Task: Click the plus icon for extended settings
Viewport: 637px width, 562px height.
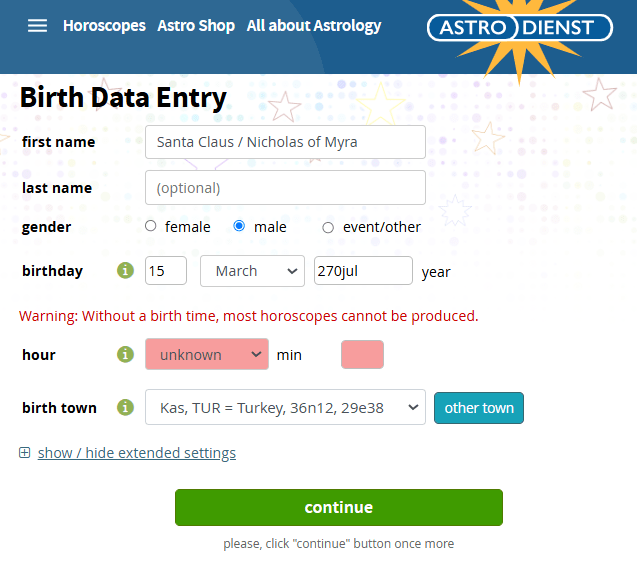Action: coord(25,453)
